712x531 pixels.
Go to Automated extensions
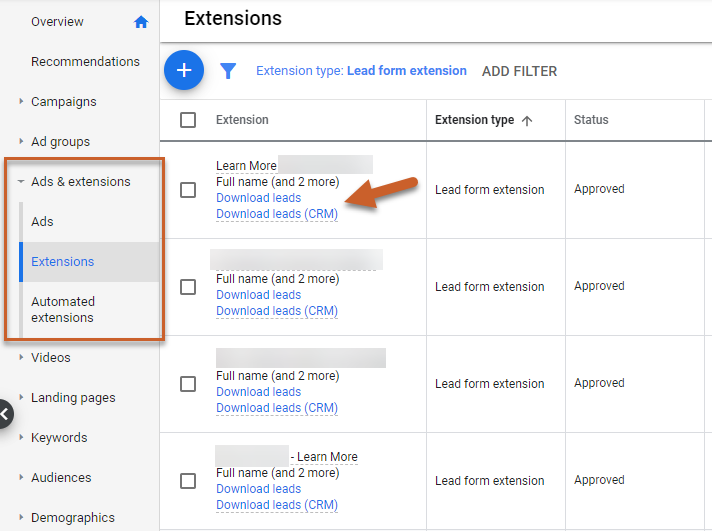pos(63,309)
